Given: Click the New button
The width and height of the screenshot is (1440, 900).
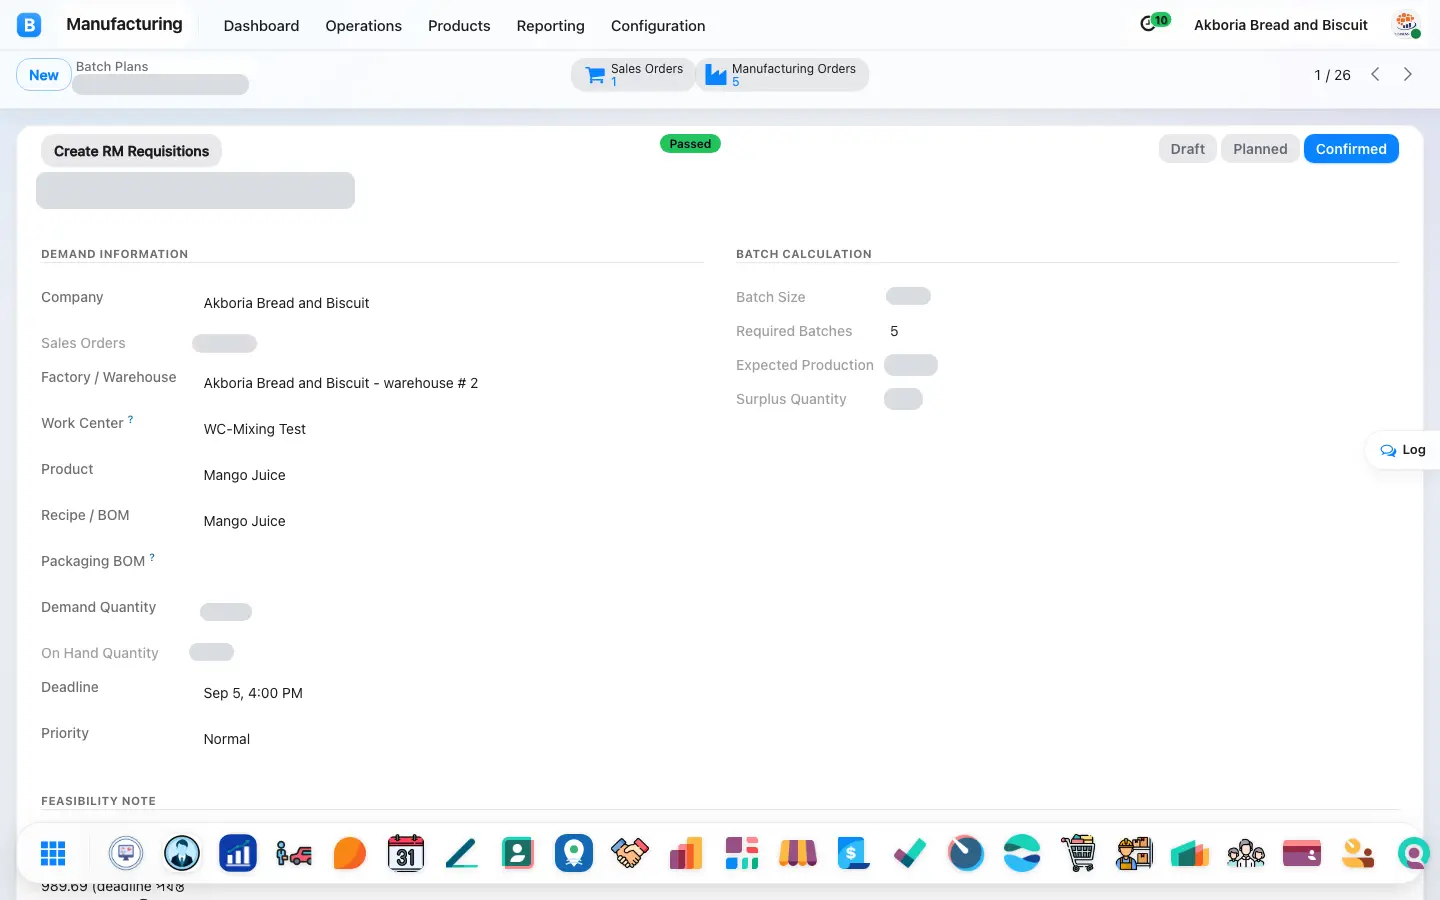Looking at the screenshot, I should pyautogui.click(x=44, y=75).
